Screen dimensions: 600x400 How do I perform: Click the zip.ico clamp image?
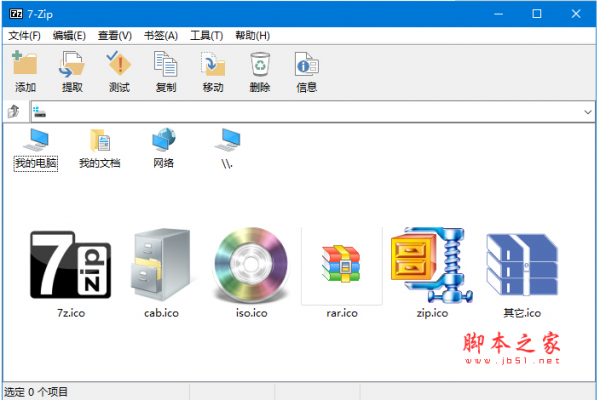432,265
